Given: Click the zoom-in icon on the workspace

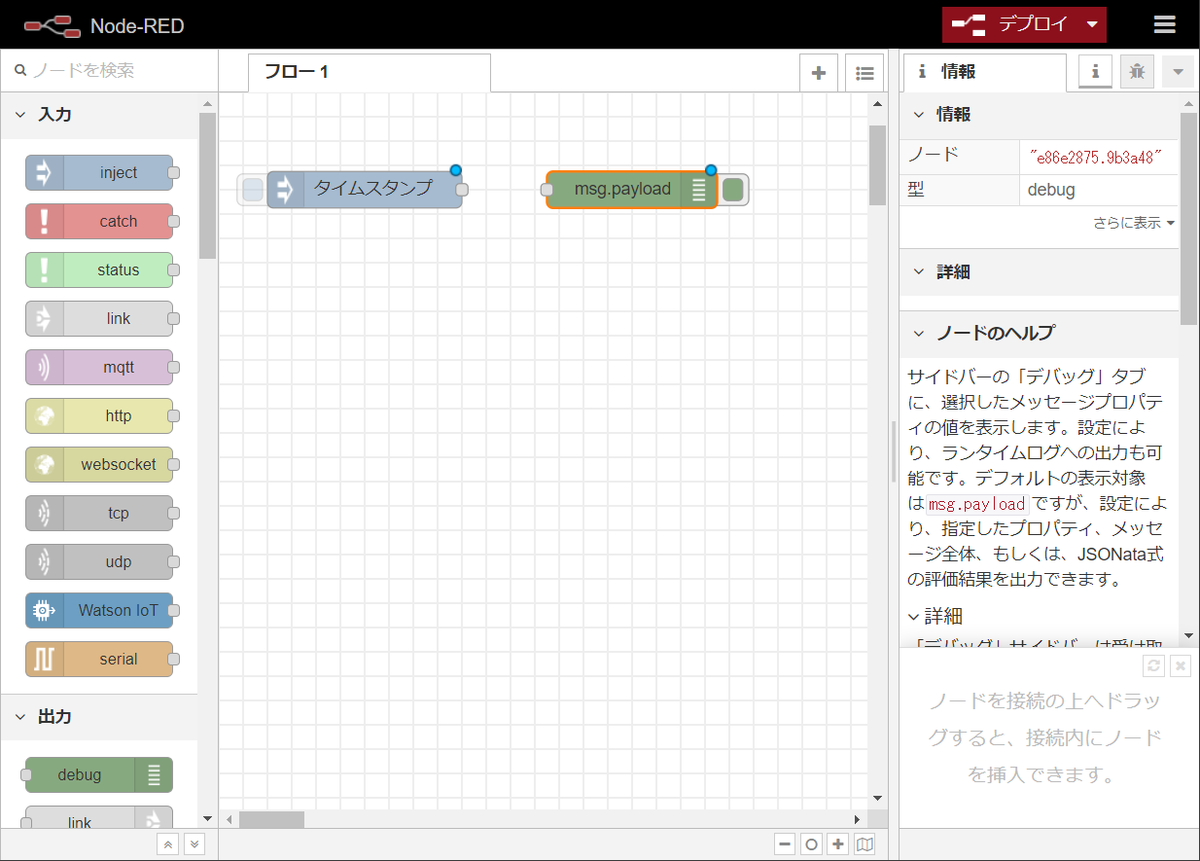Looking at the screenshot, I should (838, 843).
